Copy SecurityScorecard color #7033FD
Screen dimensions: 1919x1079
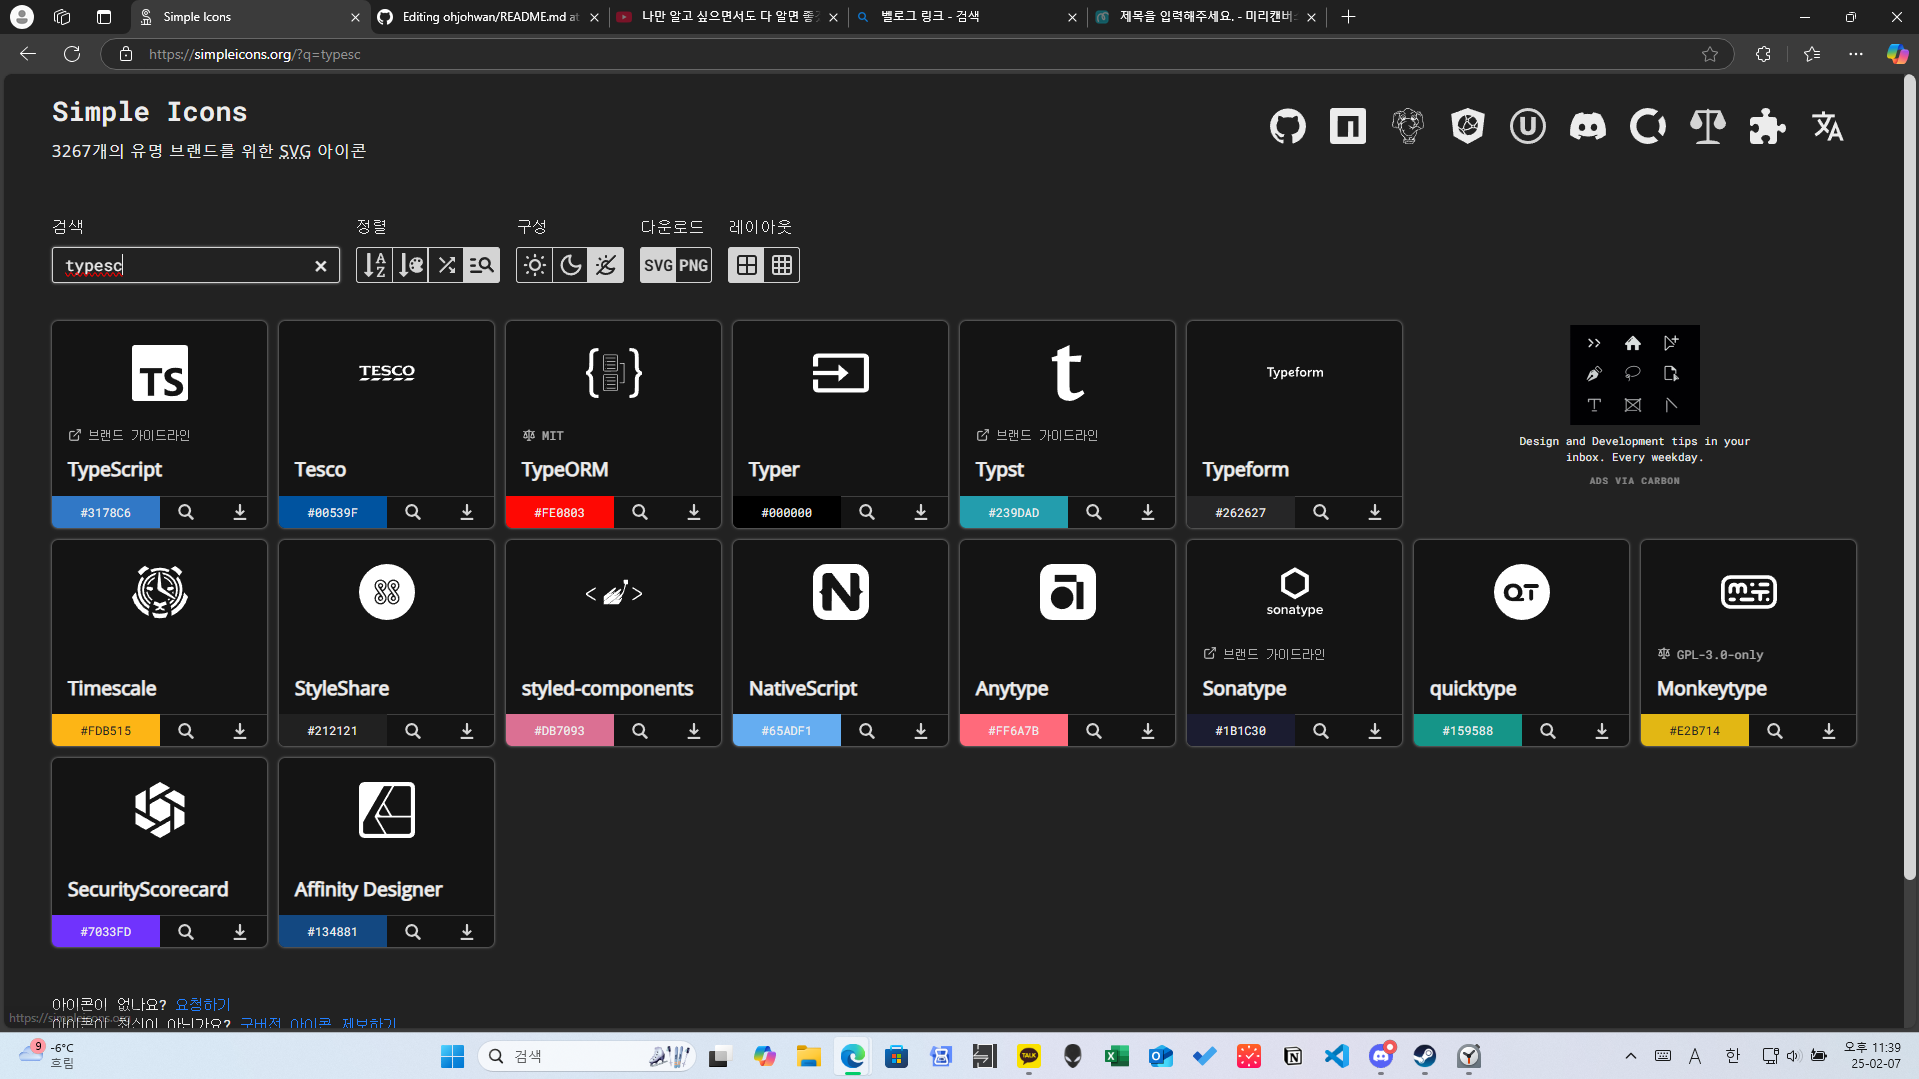(x=106, y=932)
